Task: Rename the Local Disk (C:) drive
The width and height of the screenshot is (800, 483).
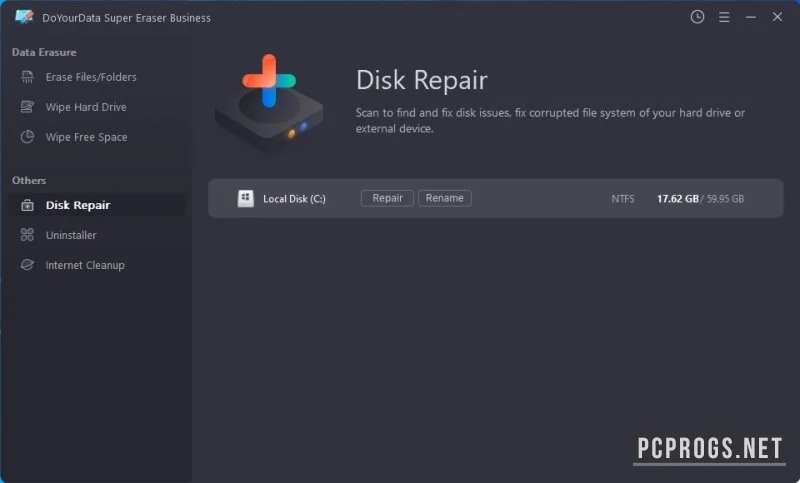Action: [444, 198]
